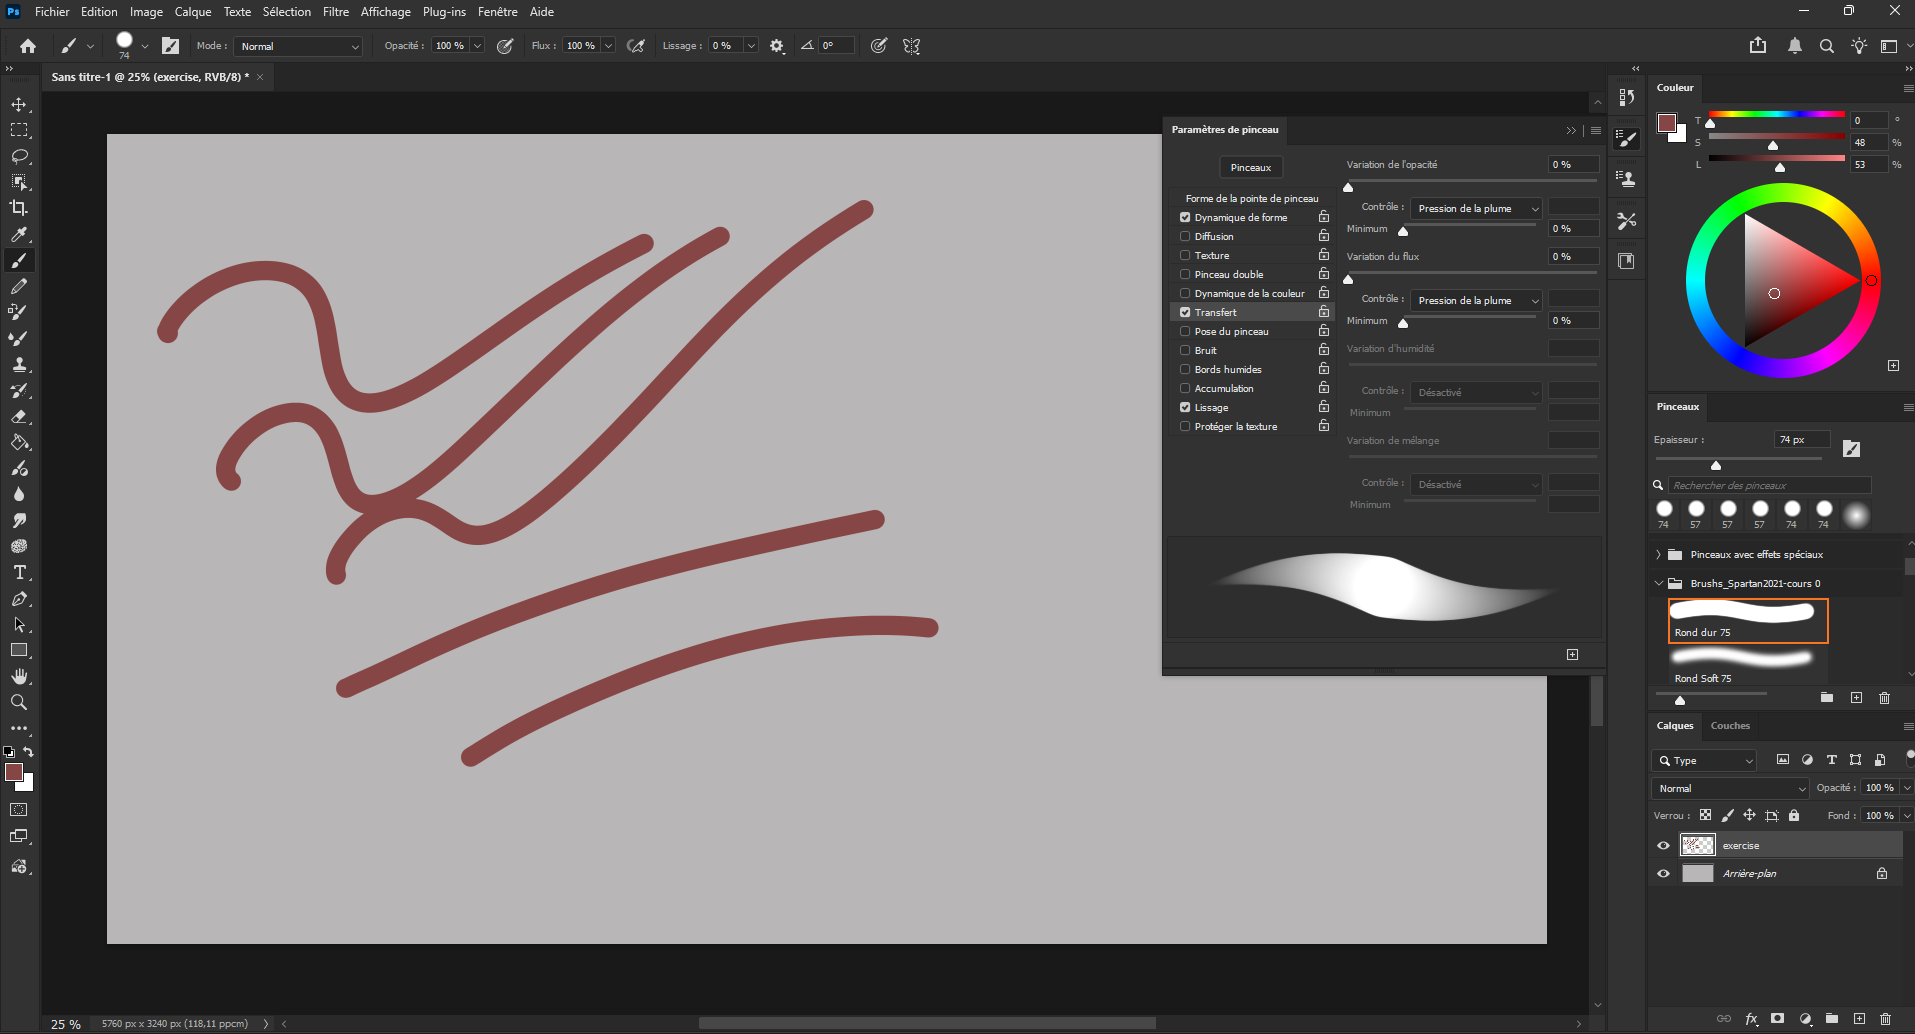
Task: Open the brush Mode dropdown
Action: click(299, 46)
